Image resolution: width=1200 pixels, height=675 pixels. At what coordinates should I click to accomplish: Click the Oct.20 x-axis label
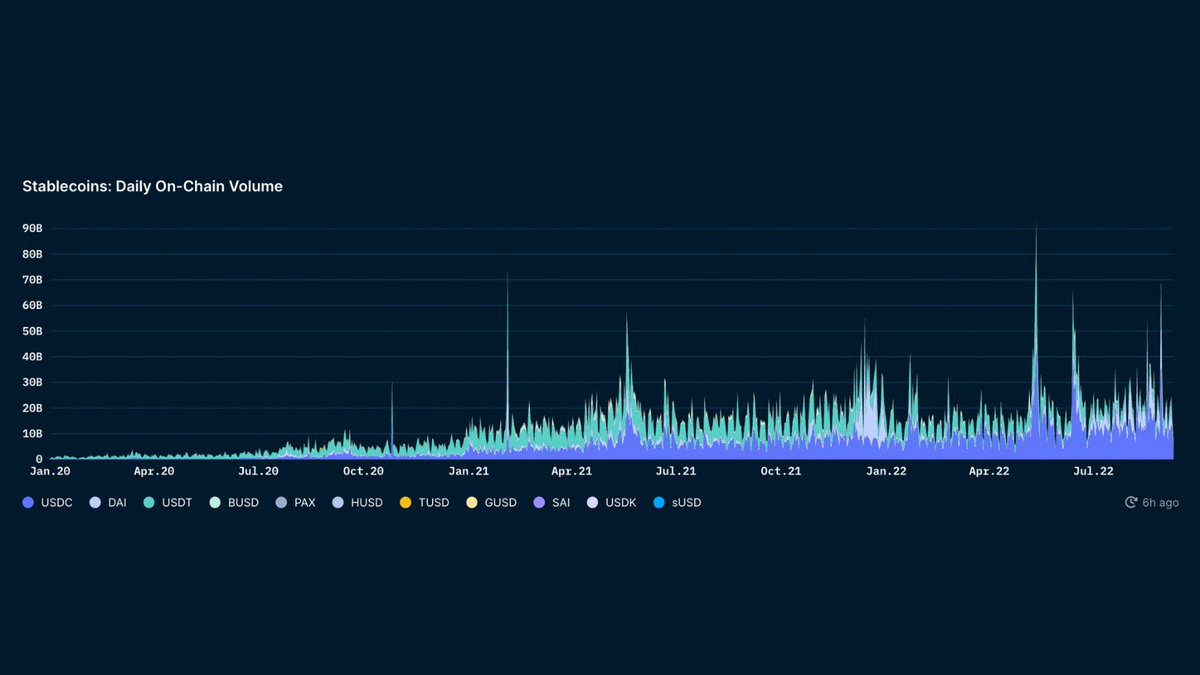pyautogui.click(x=363, y=470)
